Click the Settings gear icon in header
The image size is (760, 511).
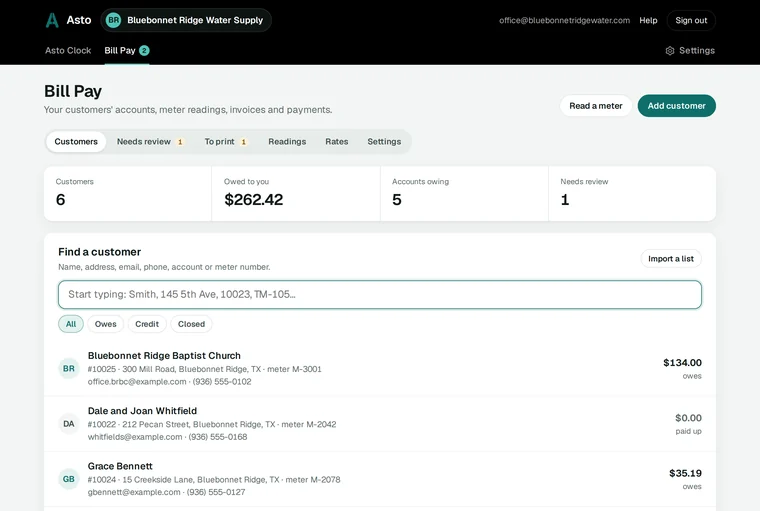point(670,50)
